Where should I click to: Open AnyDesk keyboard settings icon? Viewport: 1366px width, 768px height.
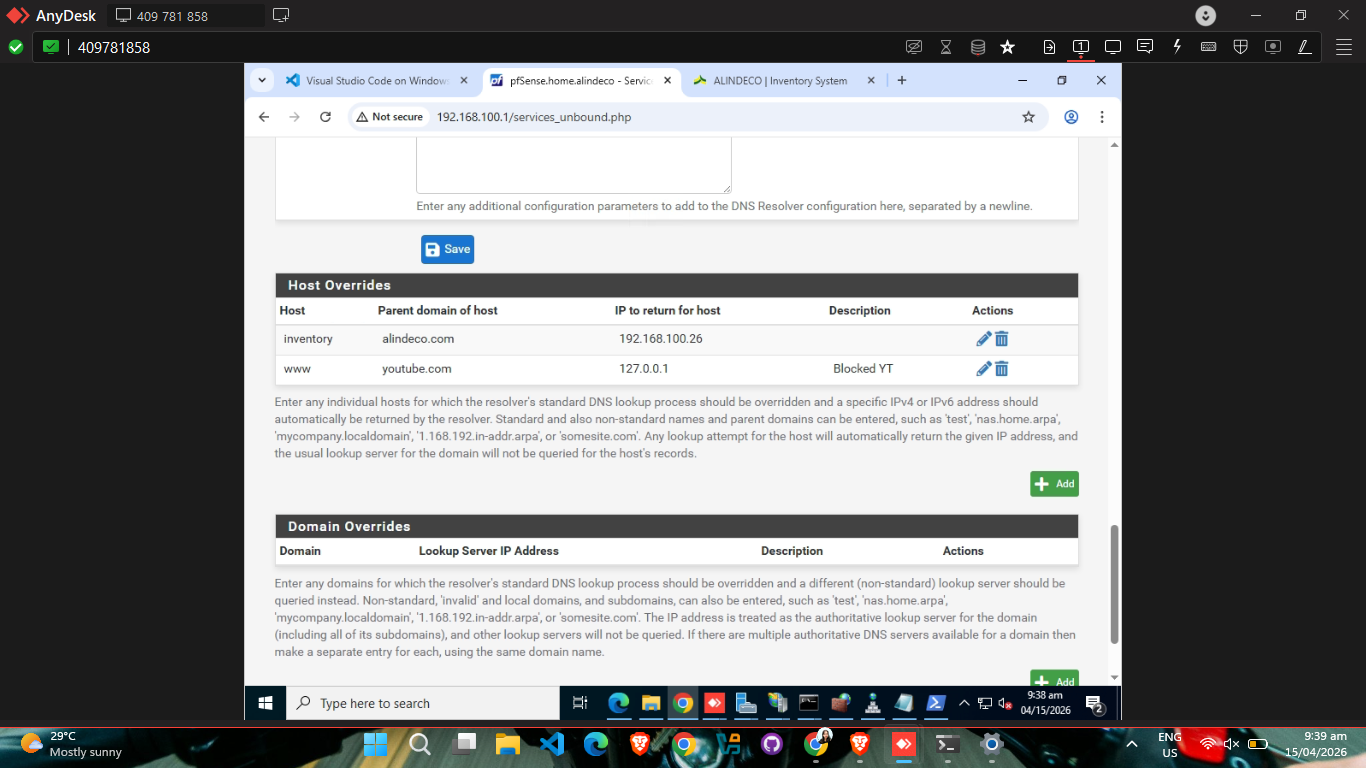(1208, 47)
